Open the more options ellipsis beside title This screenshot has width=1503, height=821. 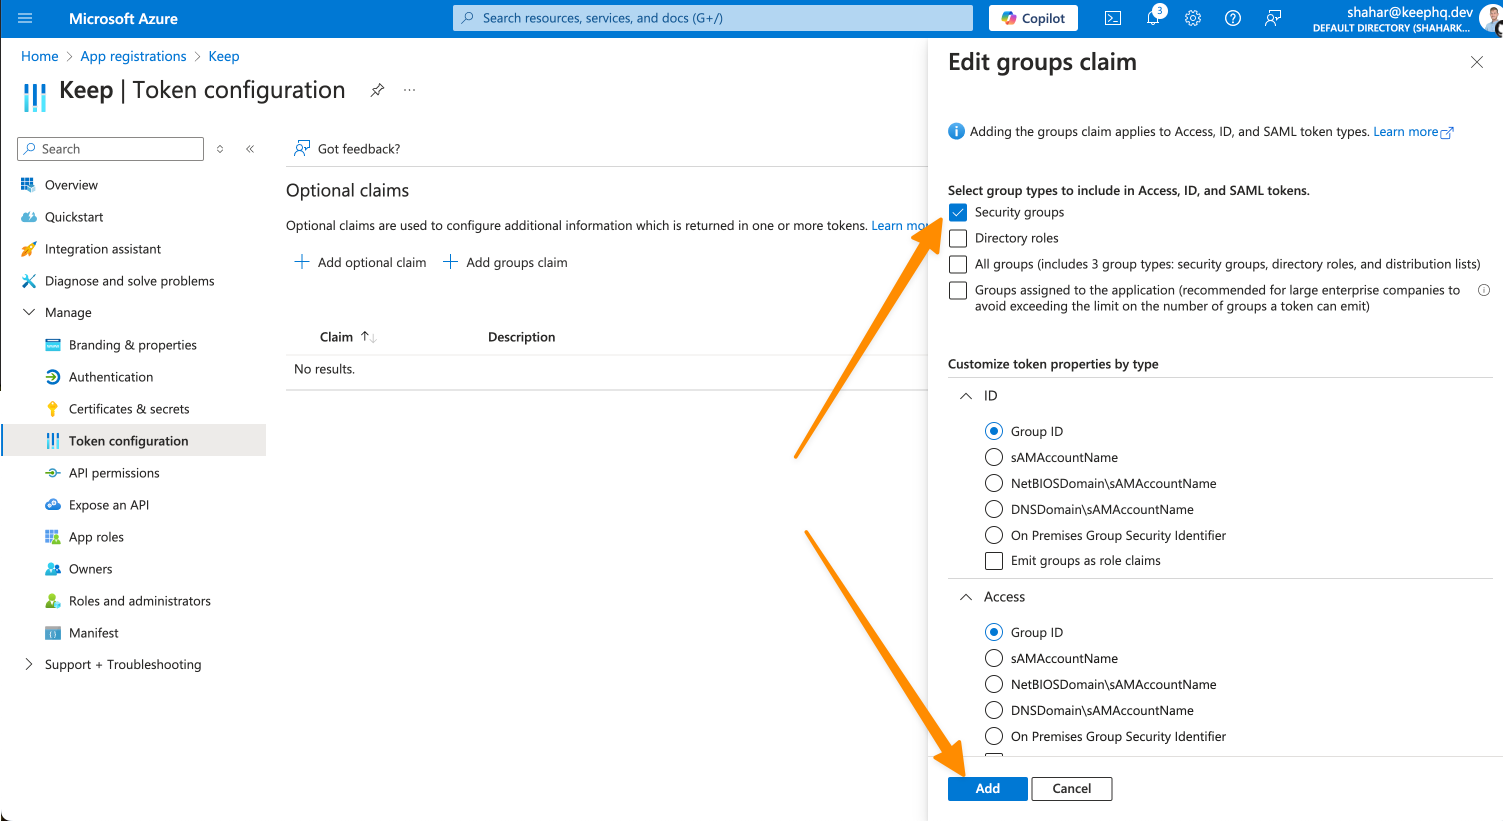409,90
